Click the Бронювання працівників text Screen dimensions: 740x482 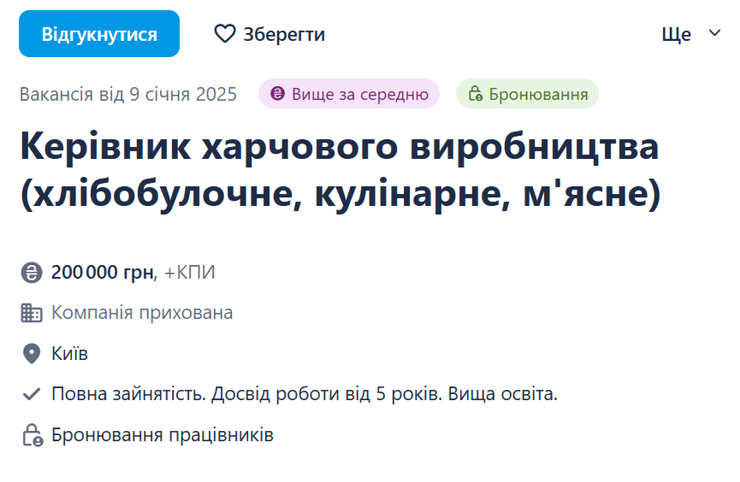162,435
